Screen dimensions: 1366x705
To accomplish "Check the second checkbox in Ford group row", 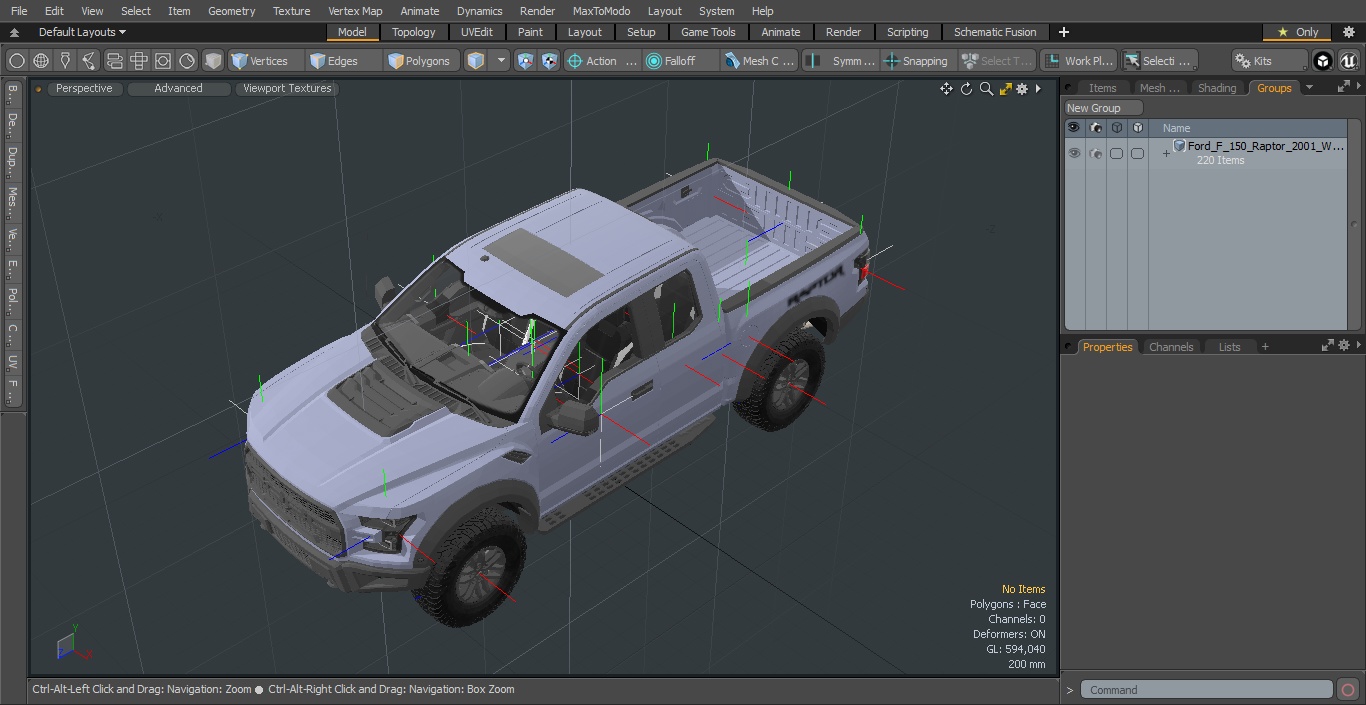I will point(1137,153).
